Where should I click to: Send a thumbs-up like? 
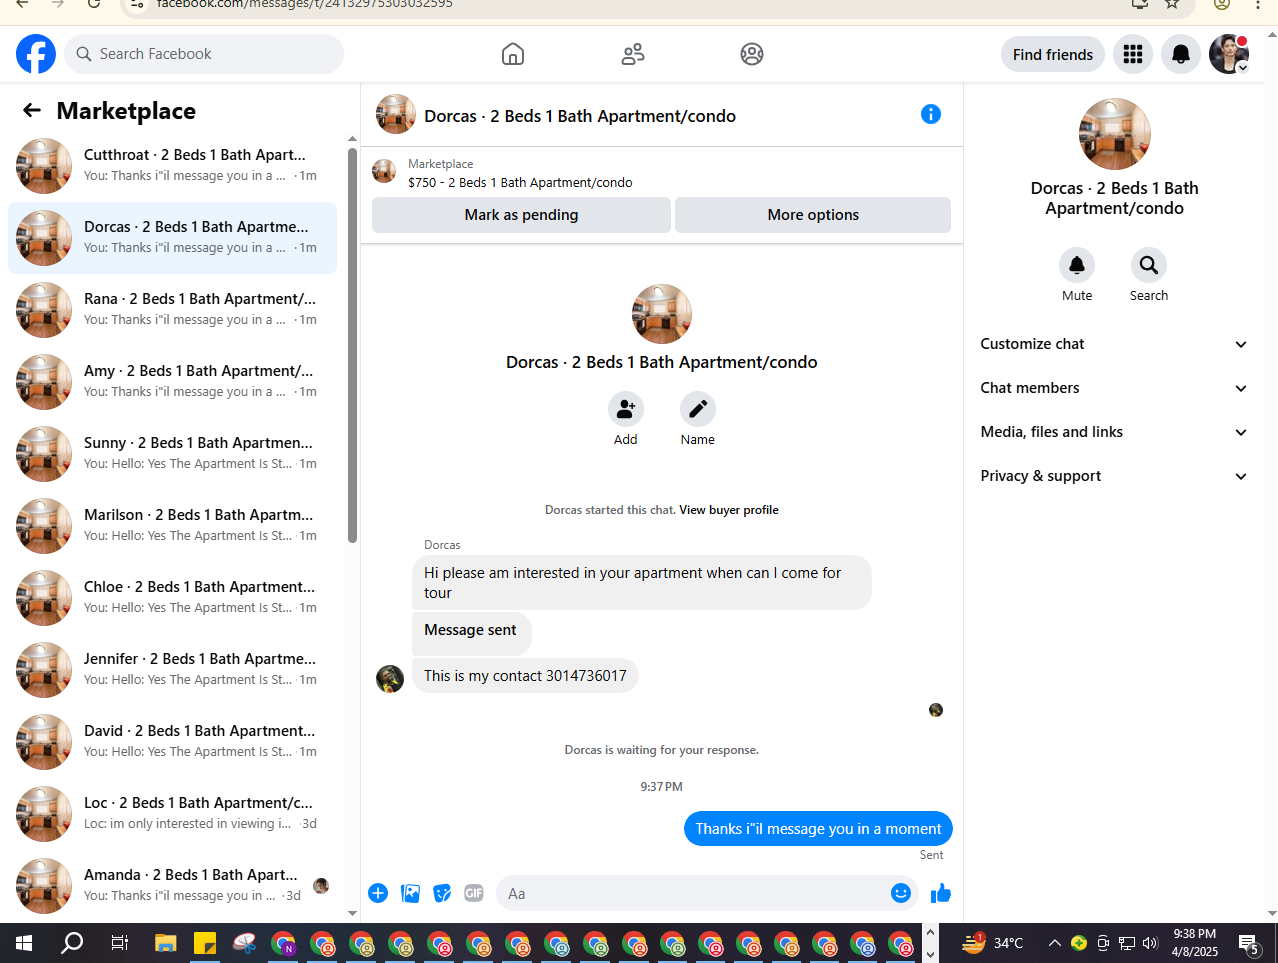coord(941,893)
